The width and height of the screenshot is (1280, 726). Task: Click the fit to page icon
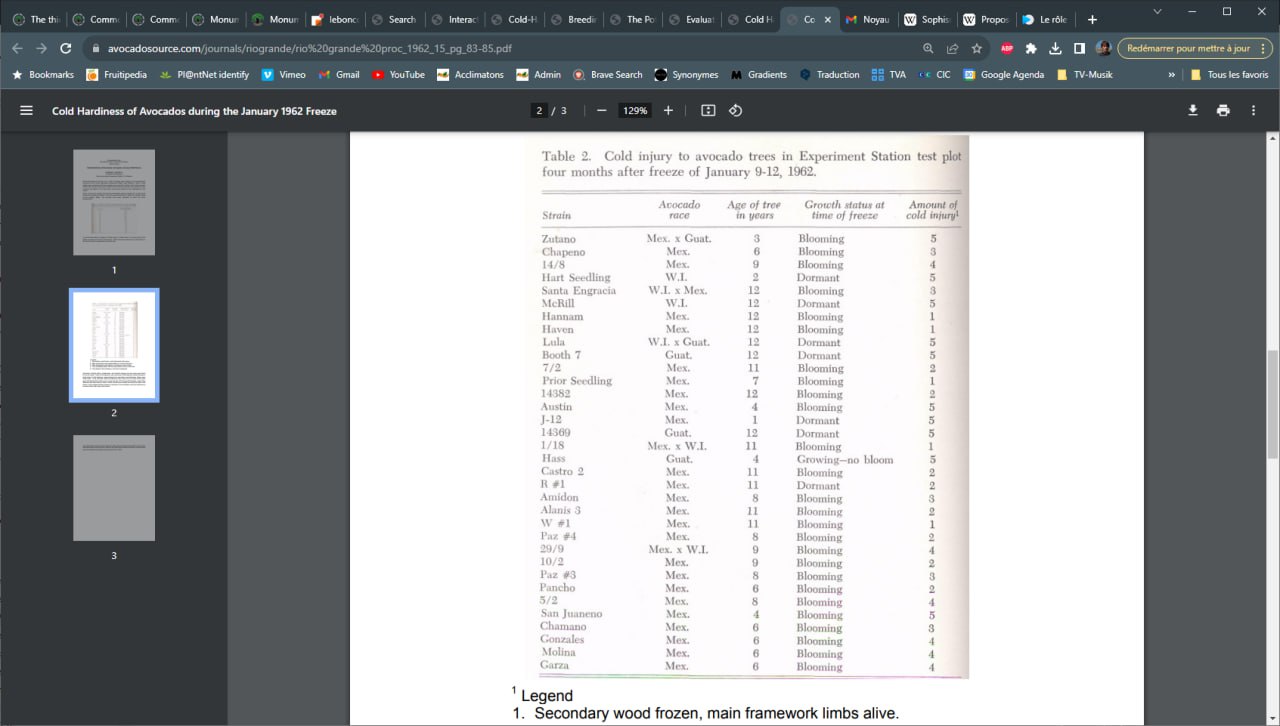(708, 111)
